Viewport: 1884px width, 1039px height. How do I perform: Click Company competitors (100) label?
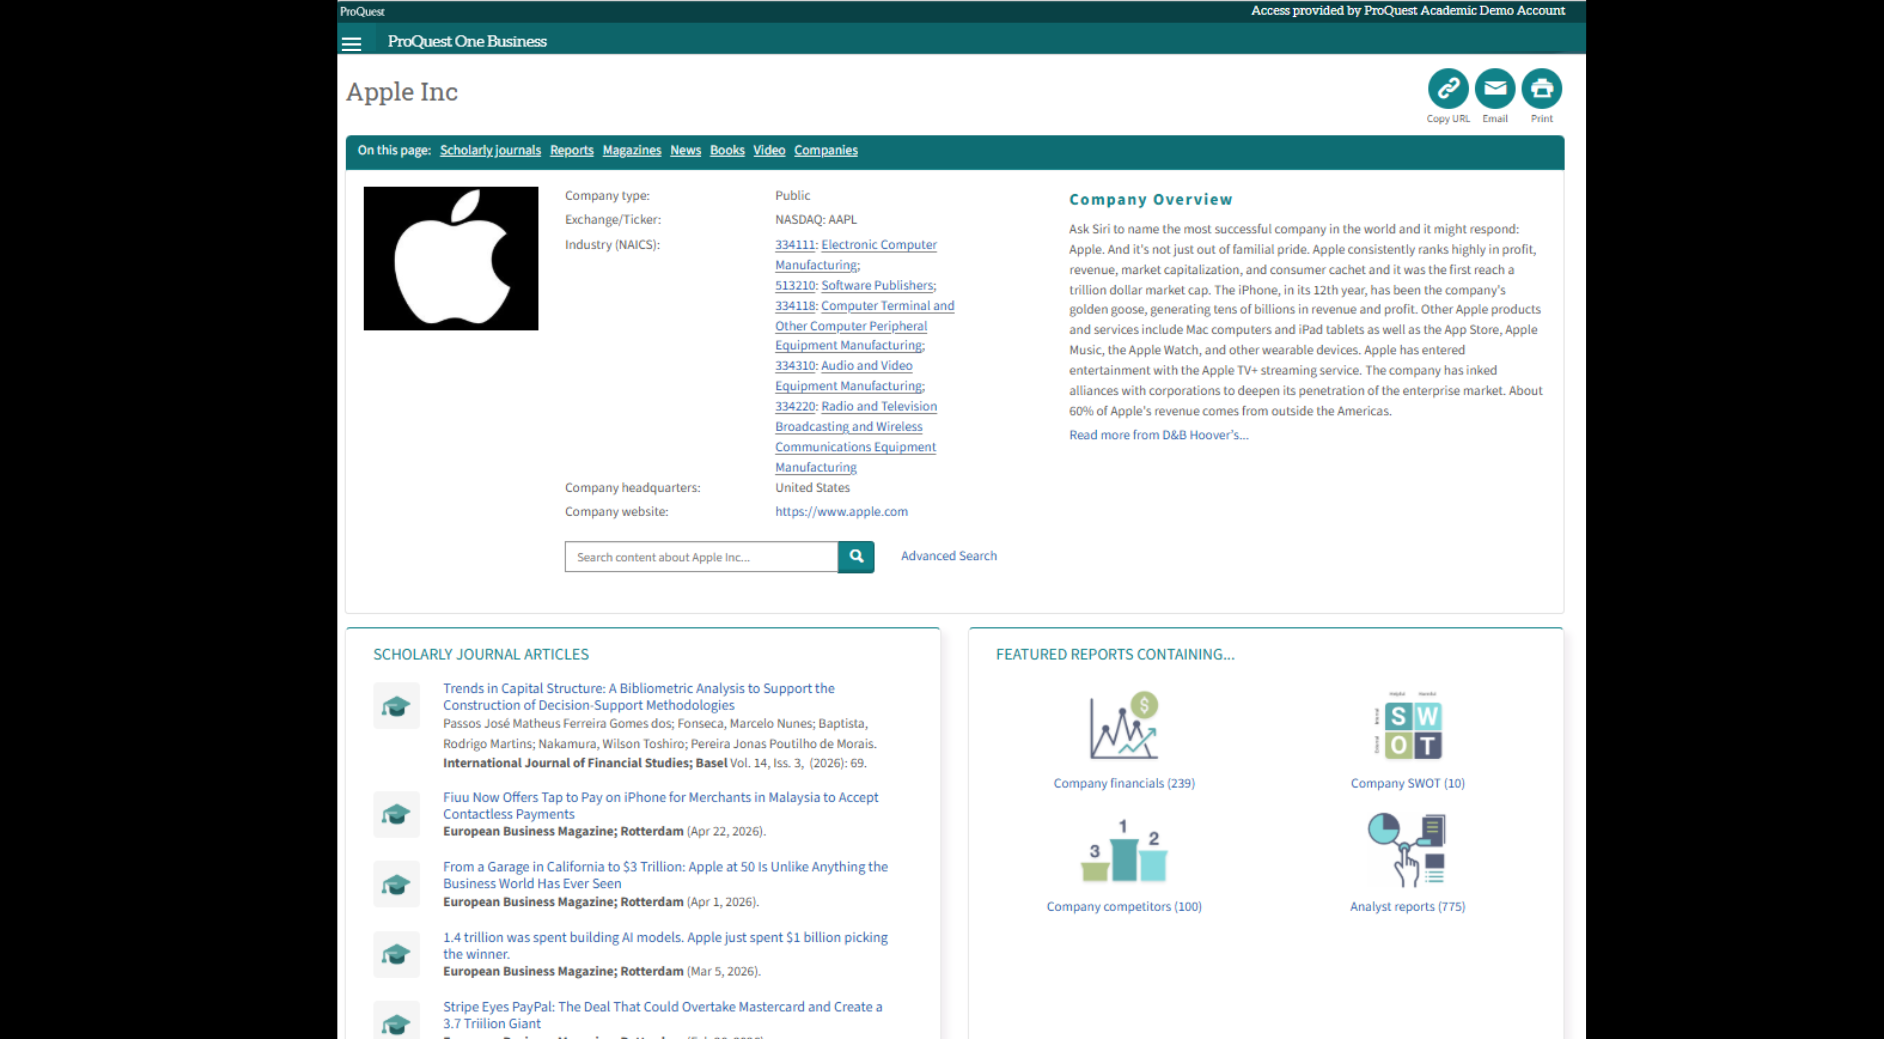pyautogui.click(x=1124, y=906)
